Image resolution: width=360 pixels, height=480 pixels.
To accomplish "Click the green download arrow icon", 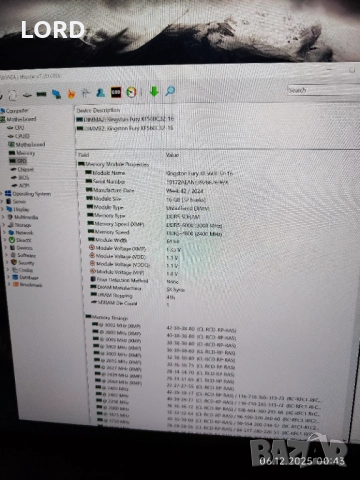I will pyautogui.click(x=154, y=91).
